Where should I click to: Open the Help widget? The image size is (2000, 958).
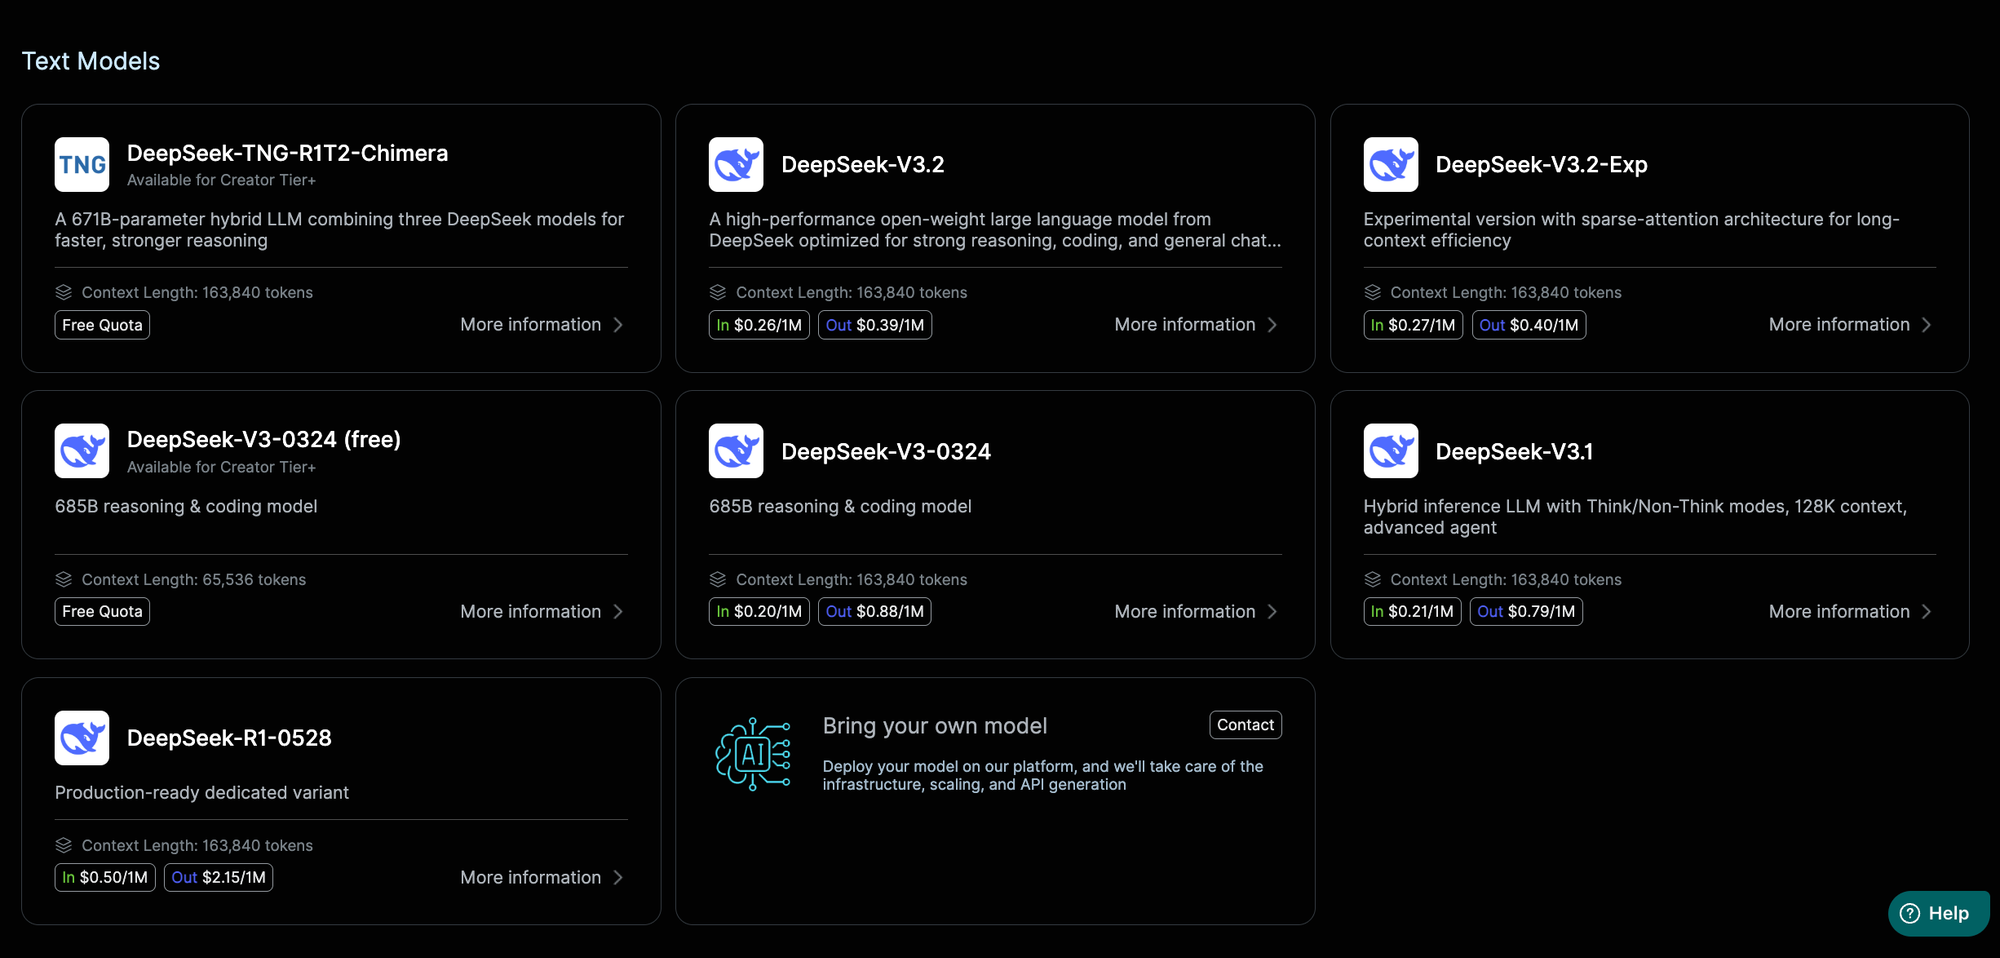(1937, 913)
